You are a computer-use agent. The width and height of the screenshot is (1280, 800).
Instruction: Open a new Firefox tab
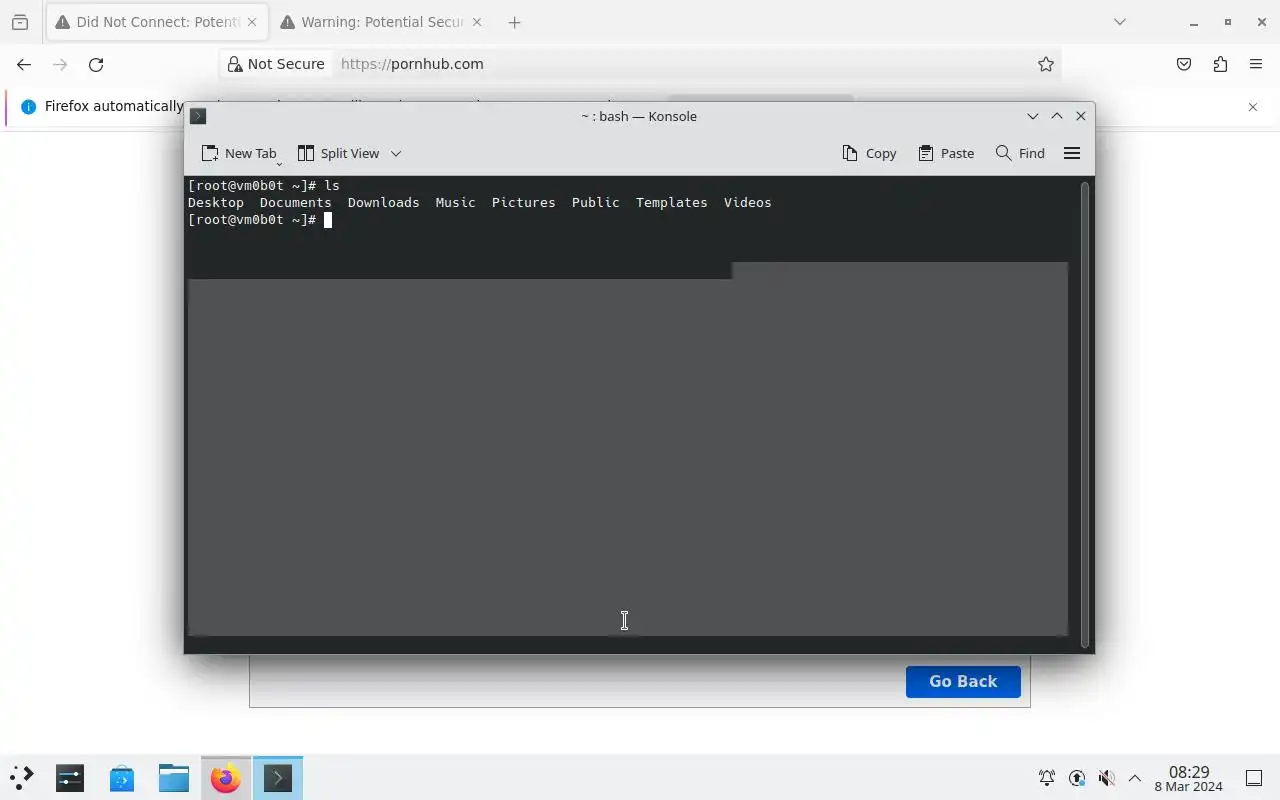(x=514, y=22)
